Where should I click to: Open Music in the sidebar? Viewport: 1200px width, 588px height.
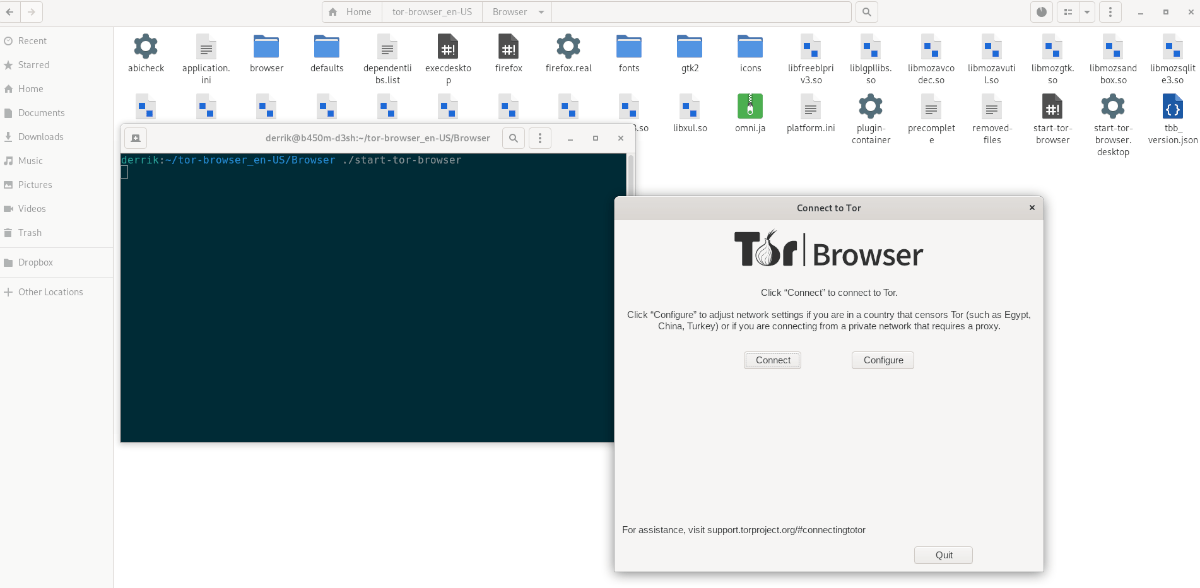pyautogui.click(x=57, y=161)
